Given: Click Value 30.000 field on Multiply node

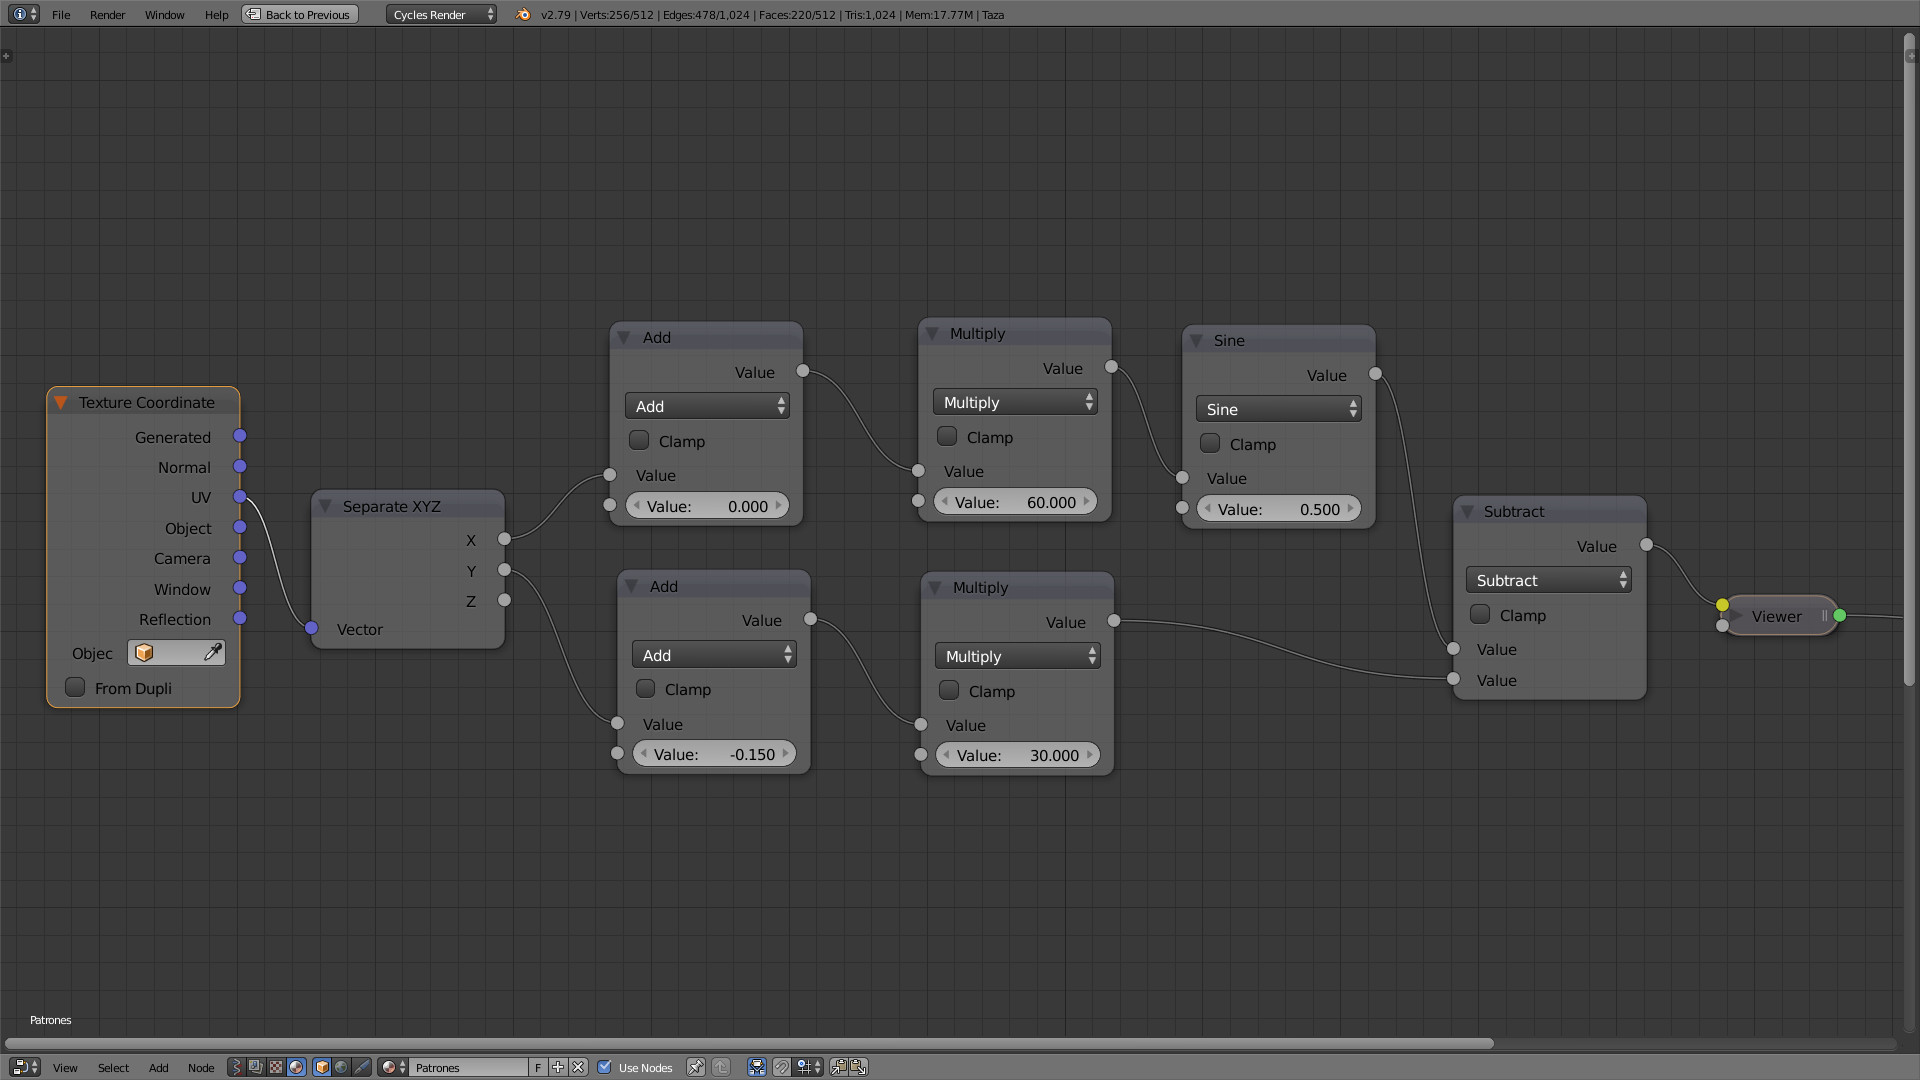Looking at the screenshot, I should click(1017, 755).
